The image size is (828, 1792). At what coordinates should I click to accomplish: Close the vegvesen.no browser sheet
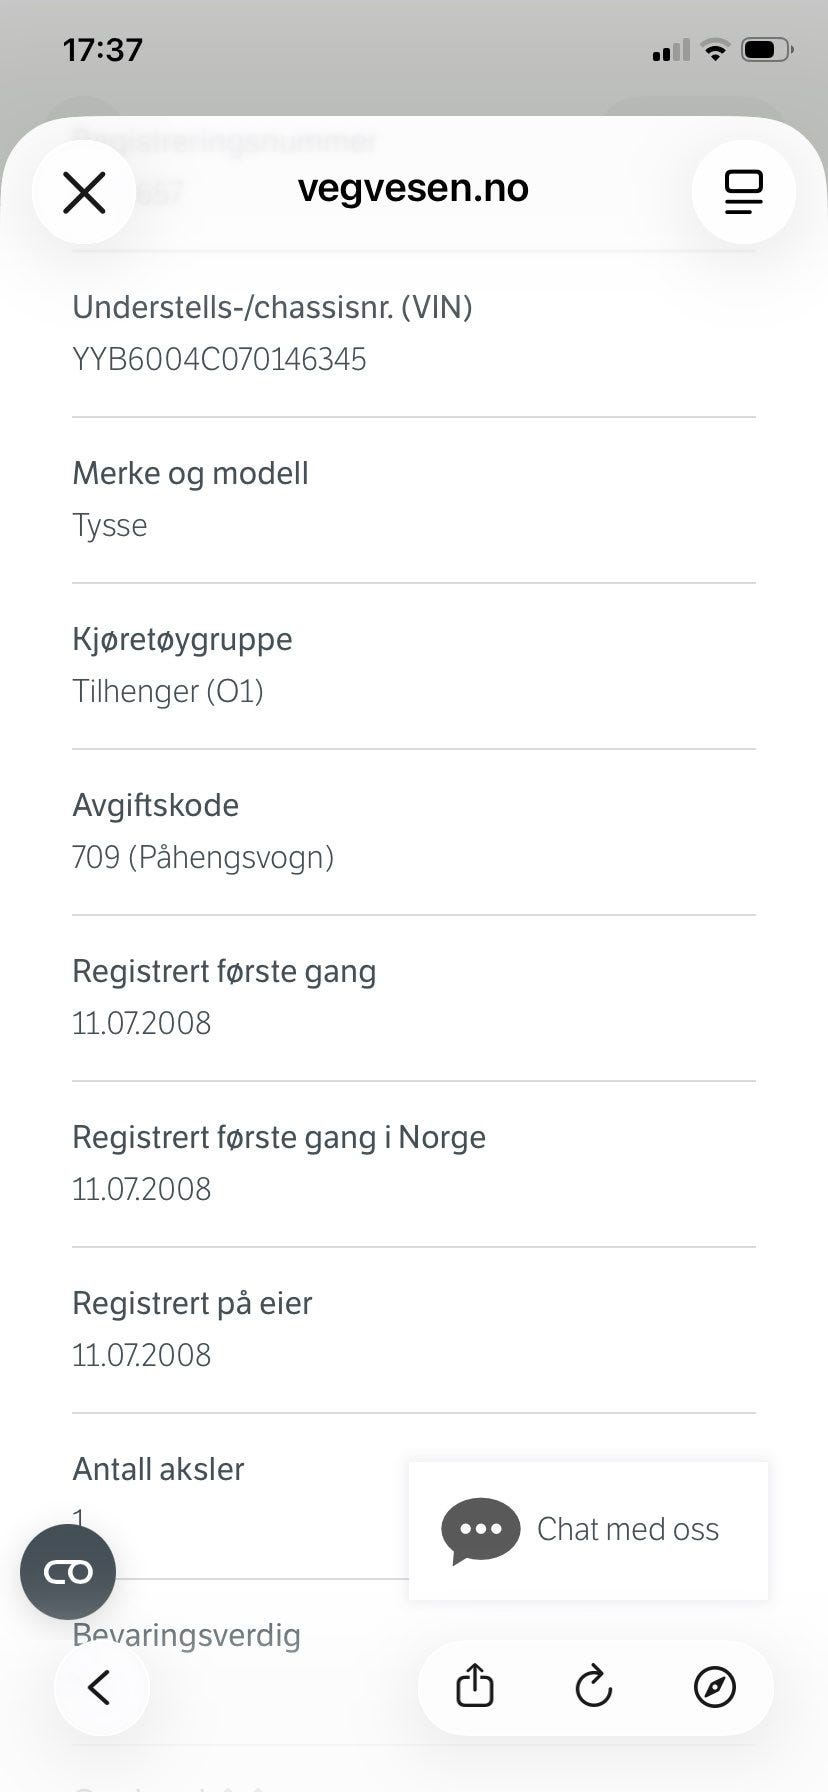[x=84, y=192]
